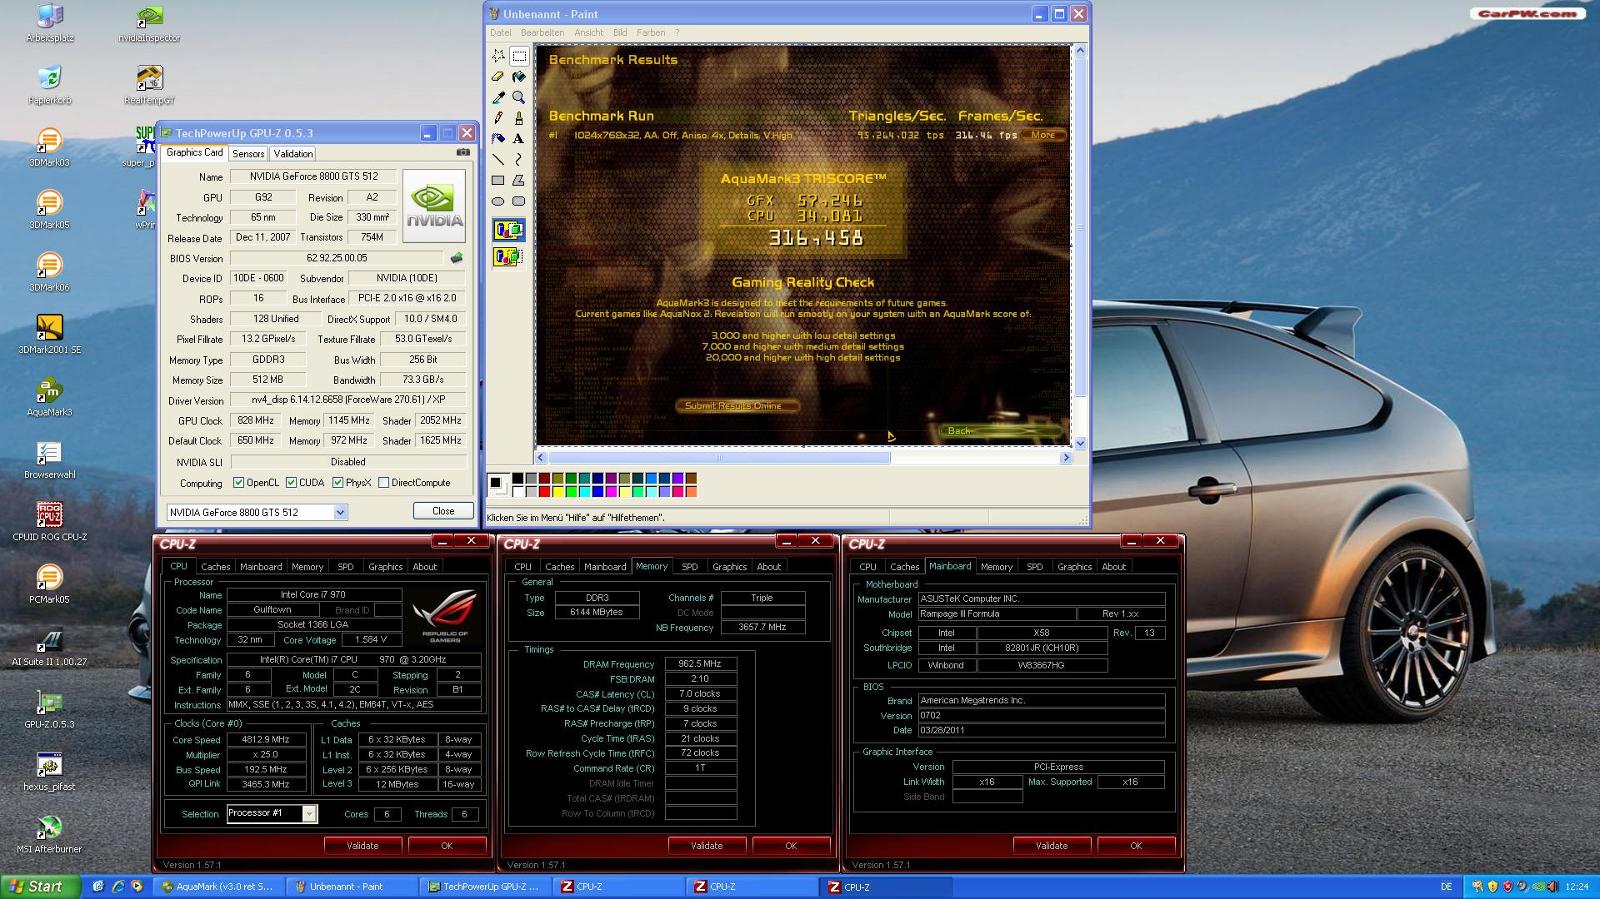Pick the yellow color swatch in Paint palette
The width and height of the screenshot is (1600, 899).
(558, 491)
